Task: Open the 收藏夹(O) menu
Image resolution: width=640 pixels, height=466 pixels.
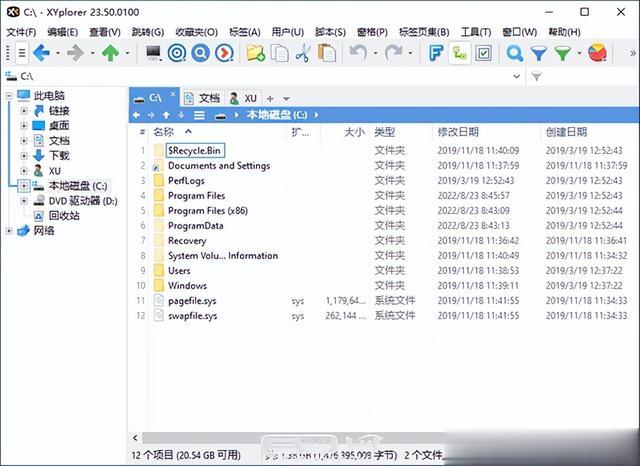Action: 196,32
